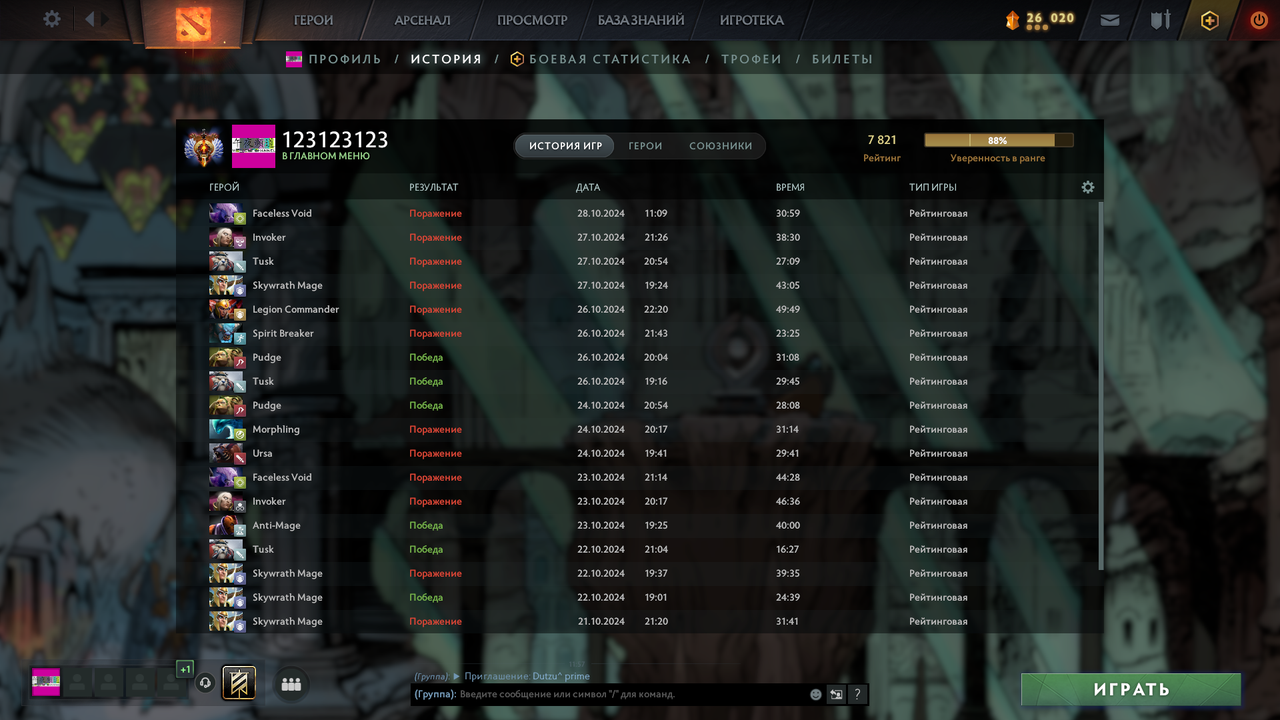
Task: Open the armory sword-and-shield icon
Action: point(1160,20)
